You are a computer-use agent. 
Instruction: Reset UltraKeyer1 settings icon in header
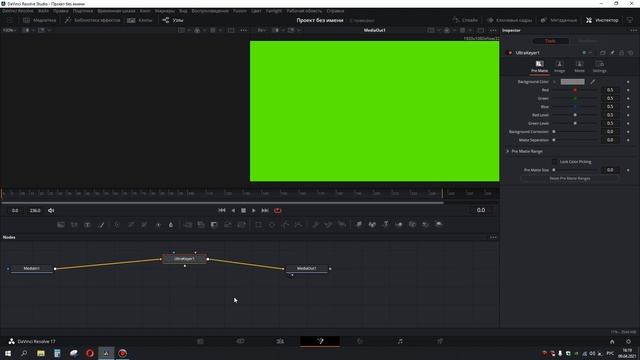point(631,53)
